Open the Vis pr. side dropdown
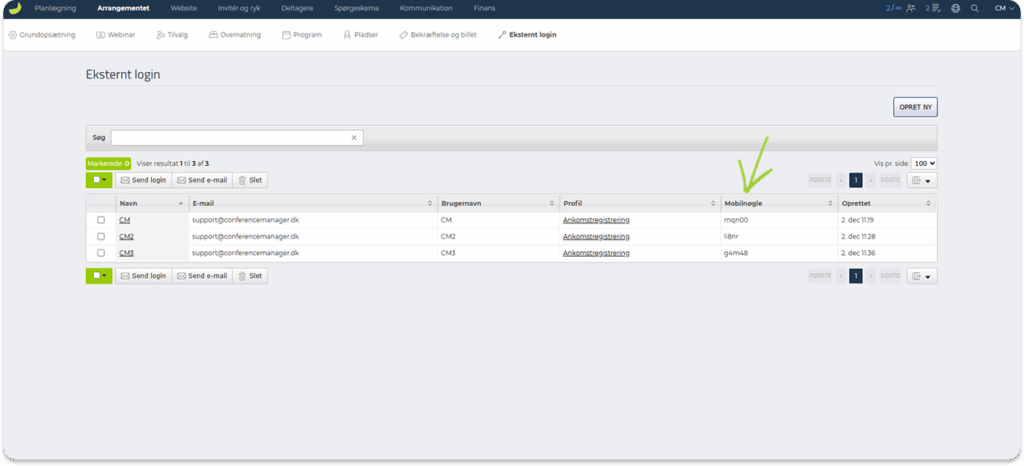The width and height of the screenshot is (1024, 466). coord(924,163)
